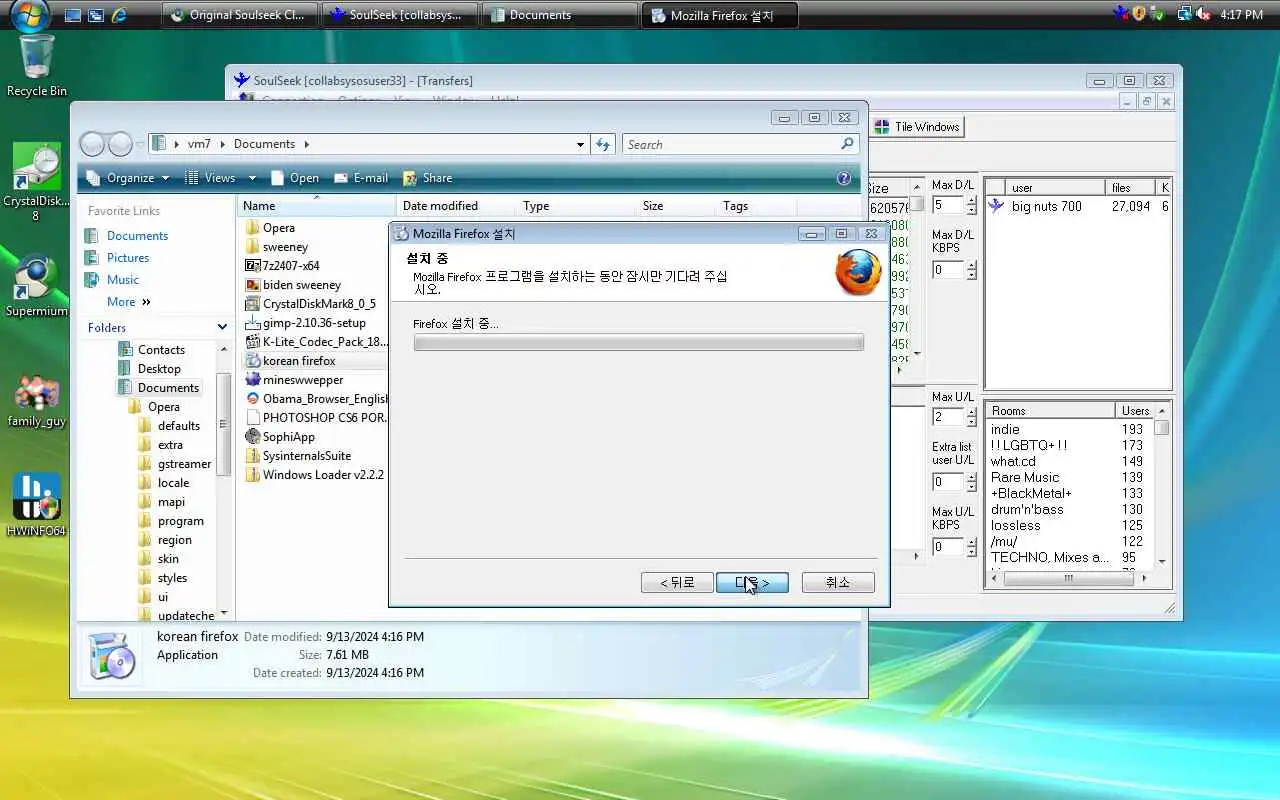Increase the Max U/L spinner value
Screen dimensions: 1280x800
tap(971, 412)
